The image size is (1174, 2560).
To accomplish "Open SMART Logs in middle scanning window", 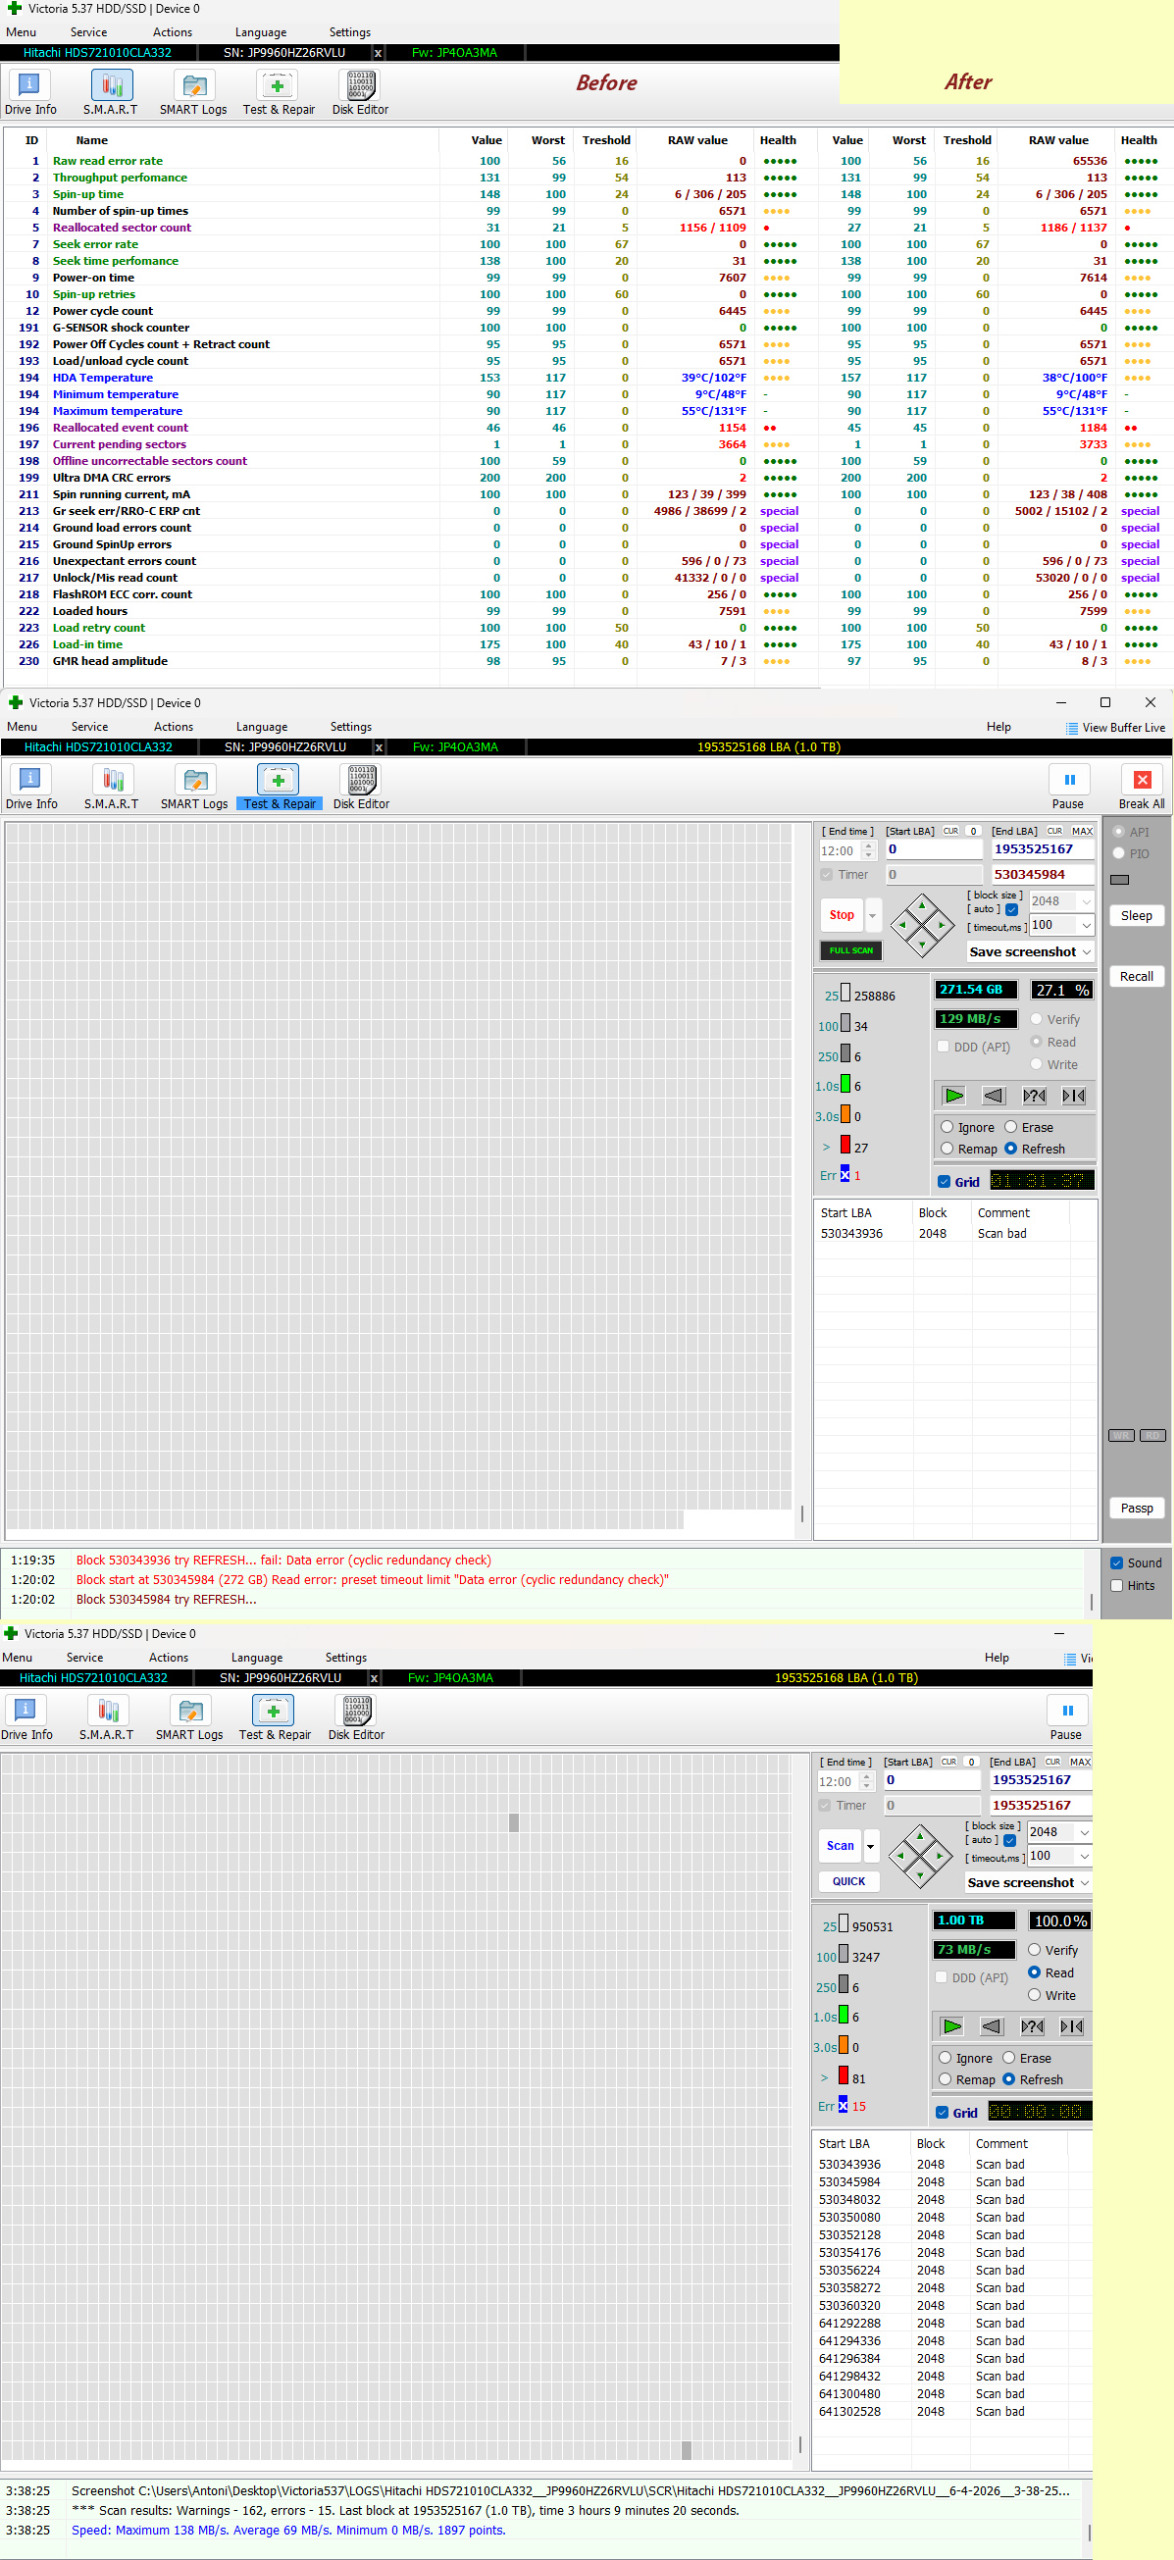I will [x=194, y=787].
